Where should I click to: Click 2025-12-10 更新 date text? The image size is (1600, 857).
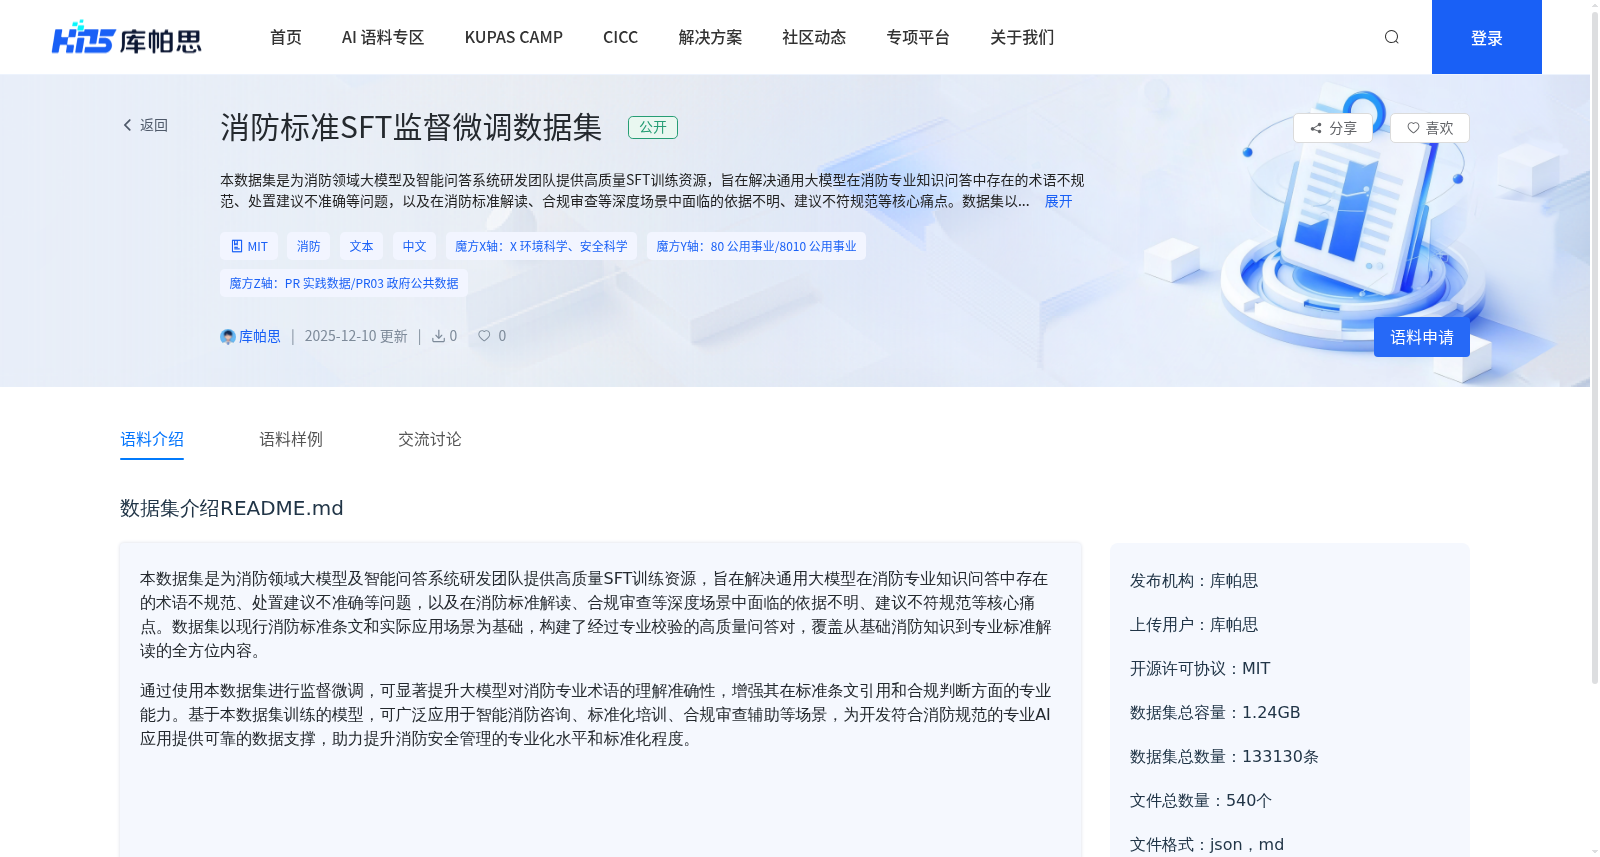[x=356, y=336]
